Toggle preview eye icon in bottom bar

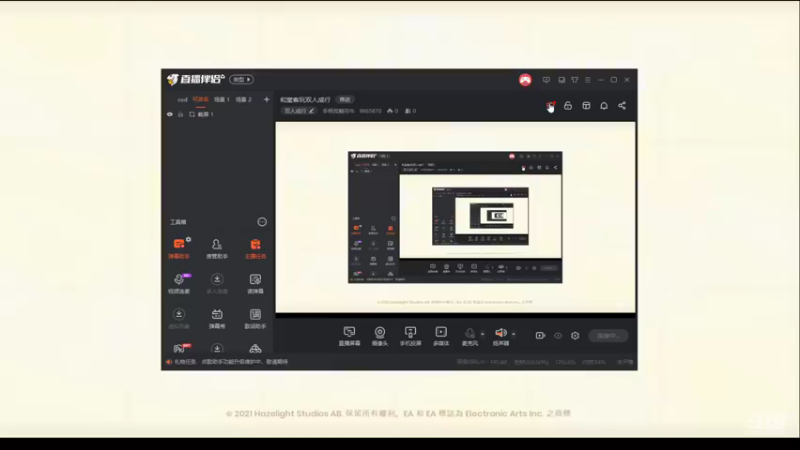point(558,336)
